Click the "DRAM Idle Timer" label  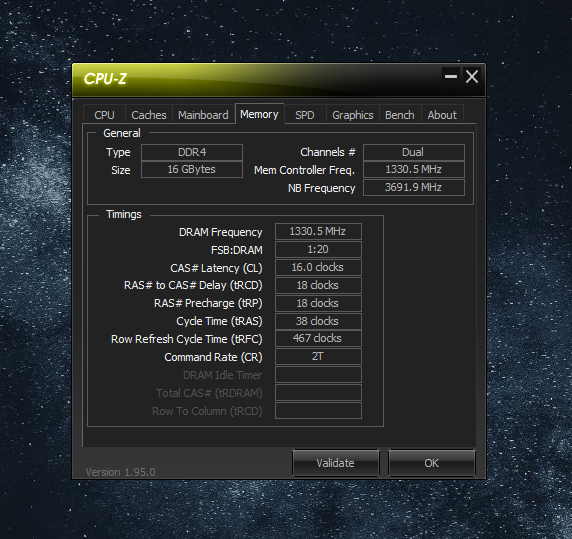pyautogui.click(x=223, y=375)
